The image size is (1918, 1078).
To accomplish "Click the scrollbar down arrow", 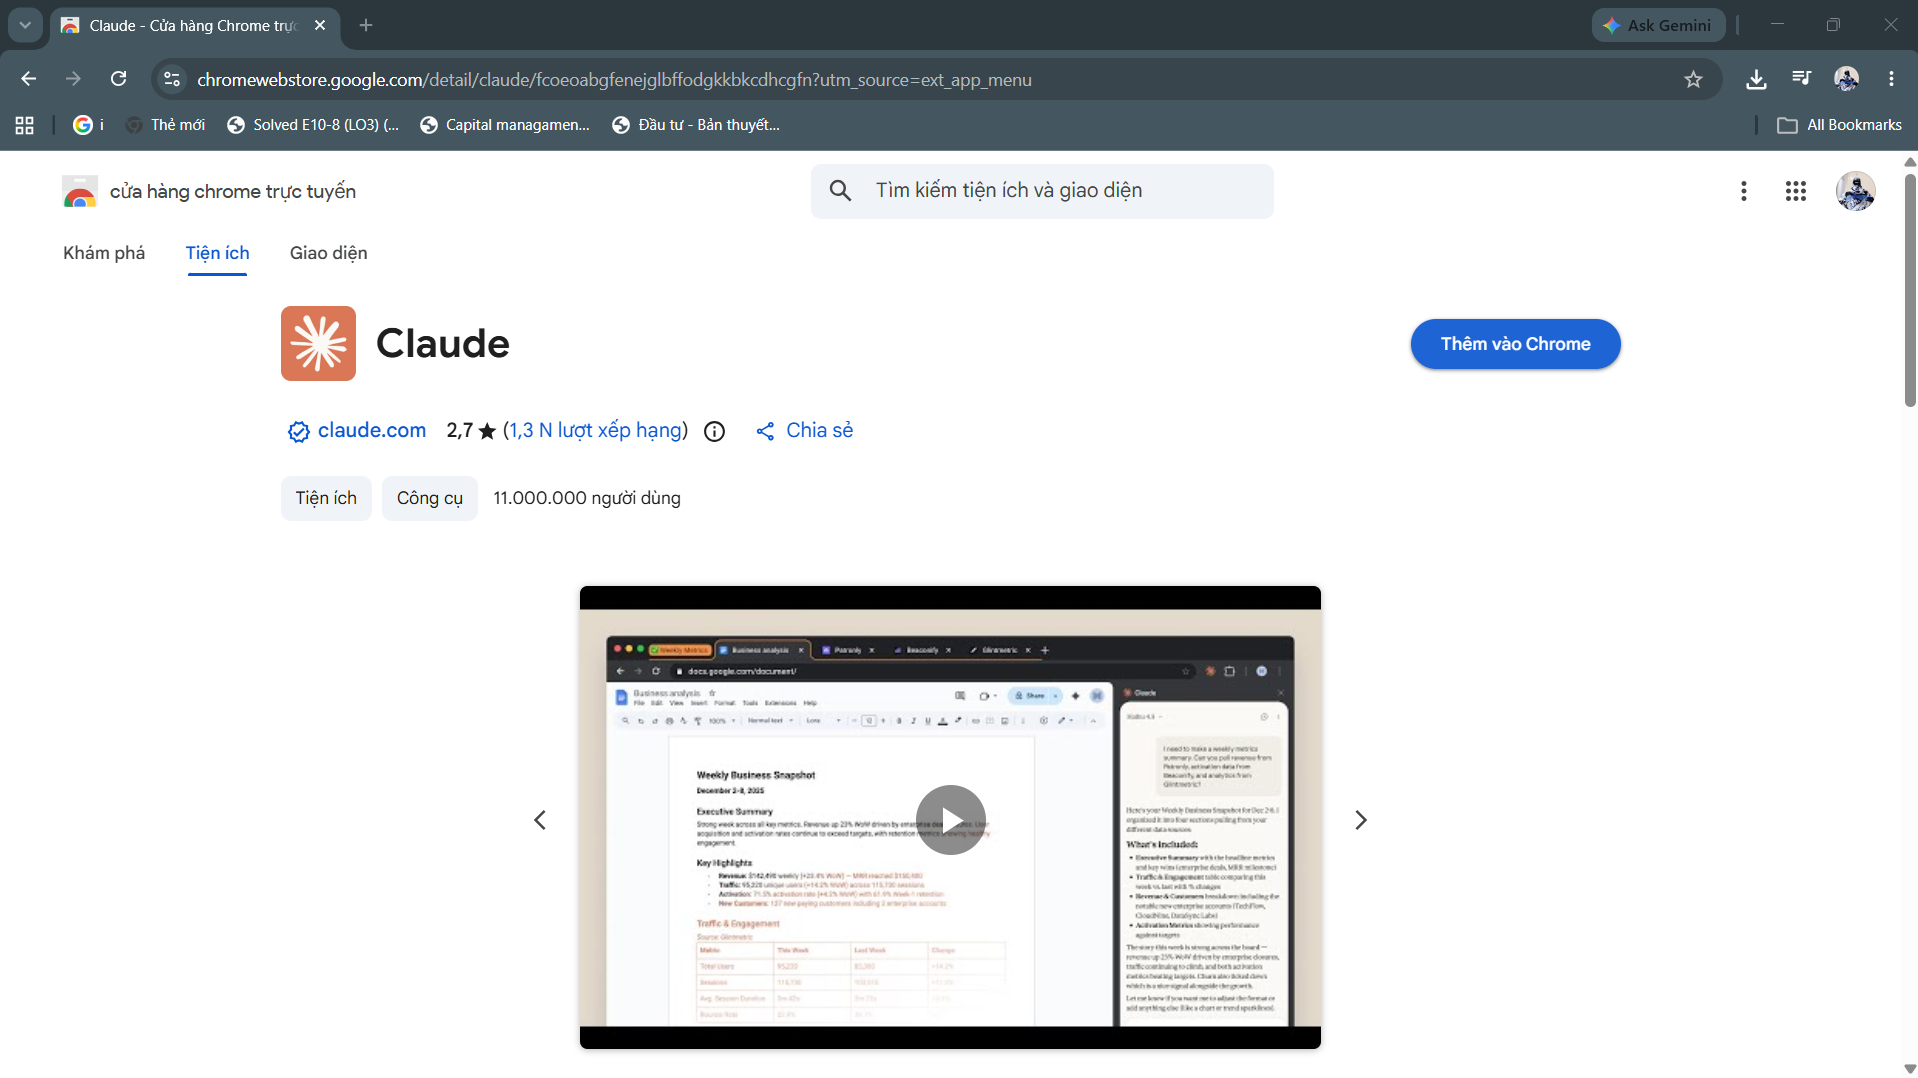I will [1910, 1069].
